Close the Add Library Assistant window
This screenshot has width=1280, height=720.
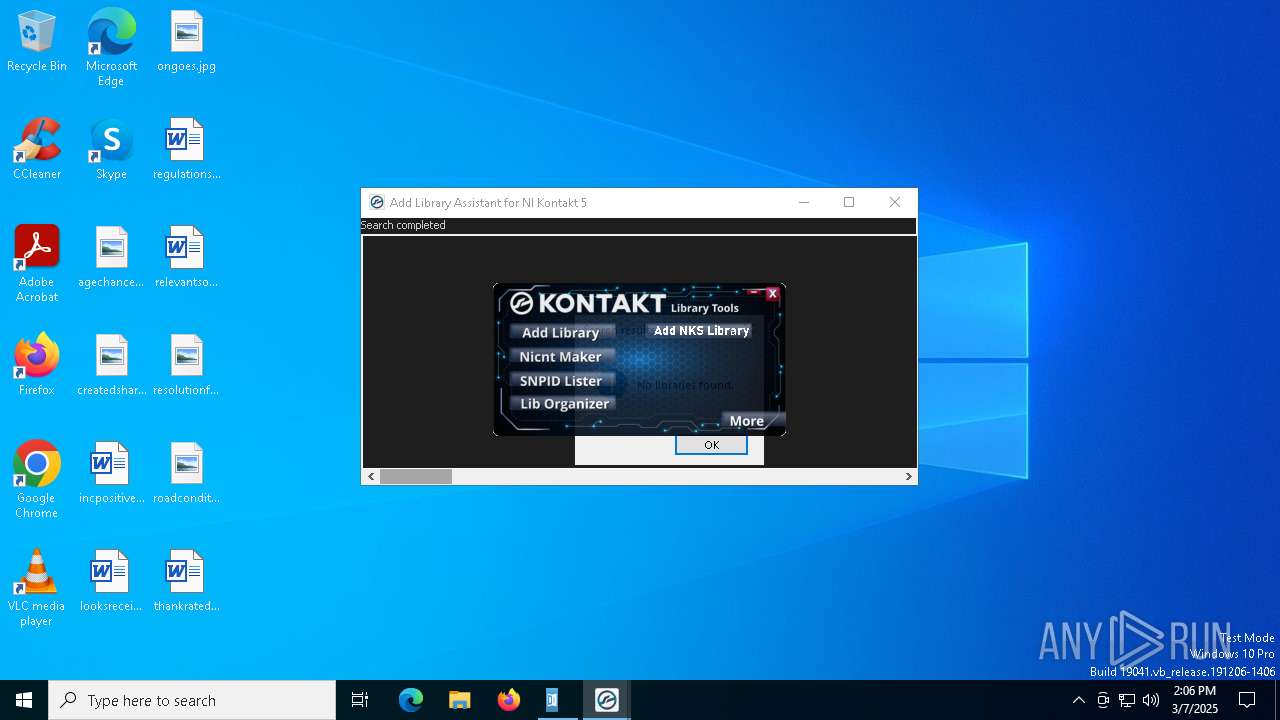[895, 202]
